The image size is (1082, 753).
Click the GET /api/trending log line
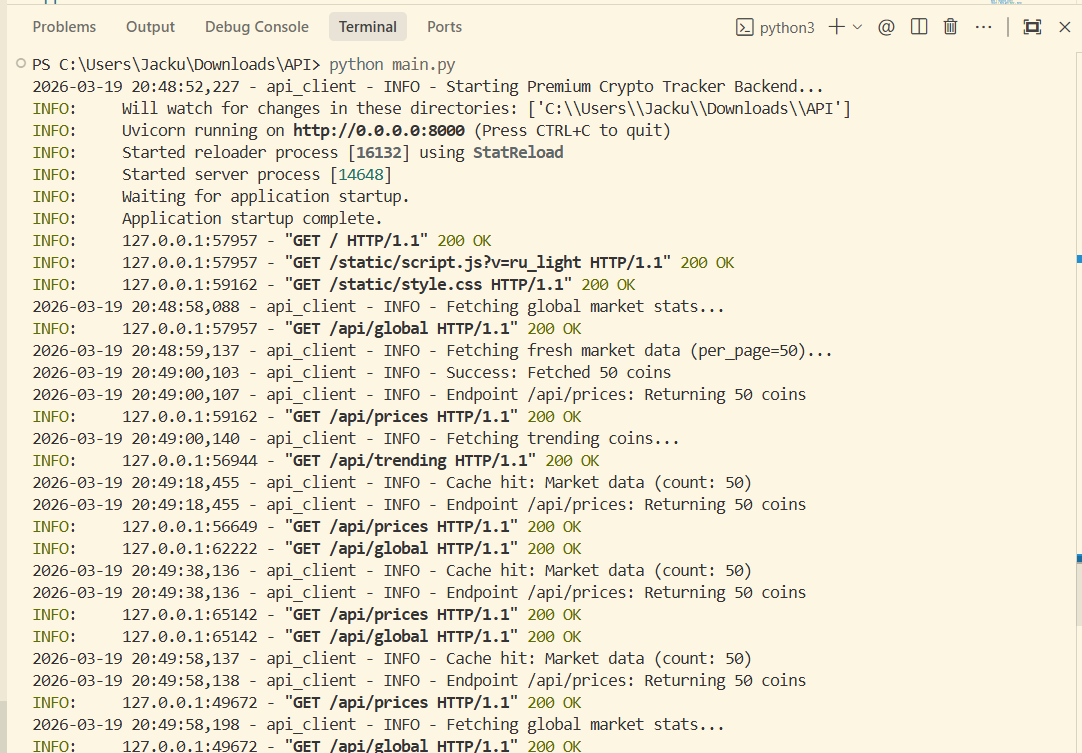[410, 460]
